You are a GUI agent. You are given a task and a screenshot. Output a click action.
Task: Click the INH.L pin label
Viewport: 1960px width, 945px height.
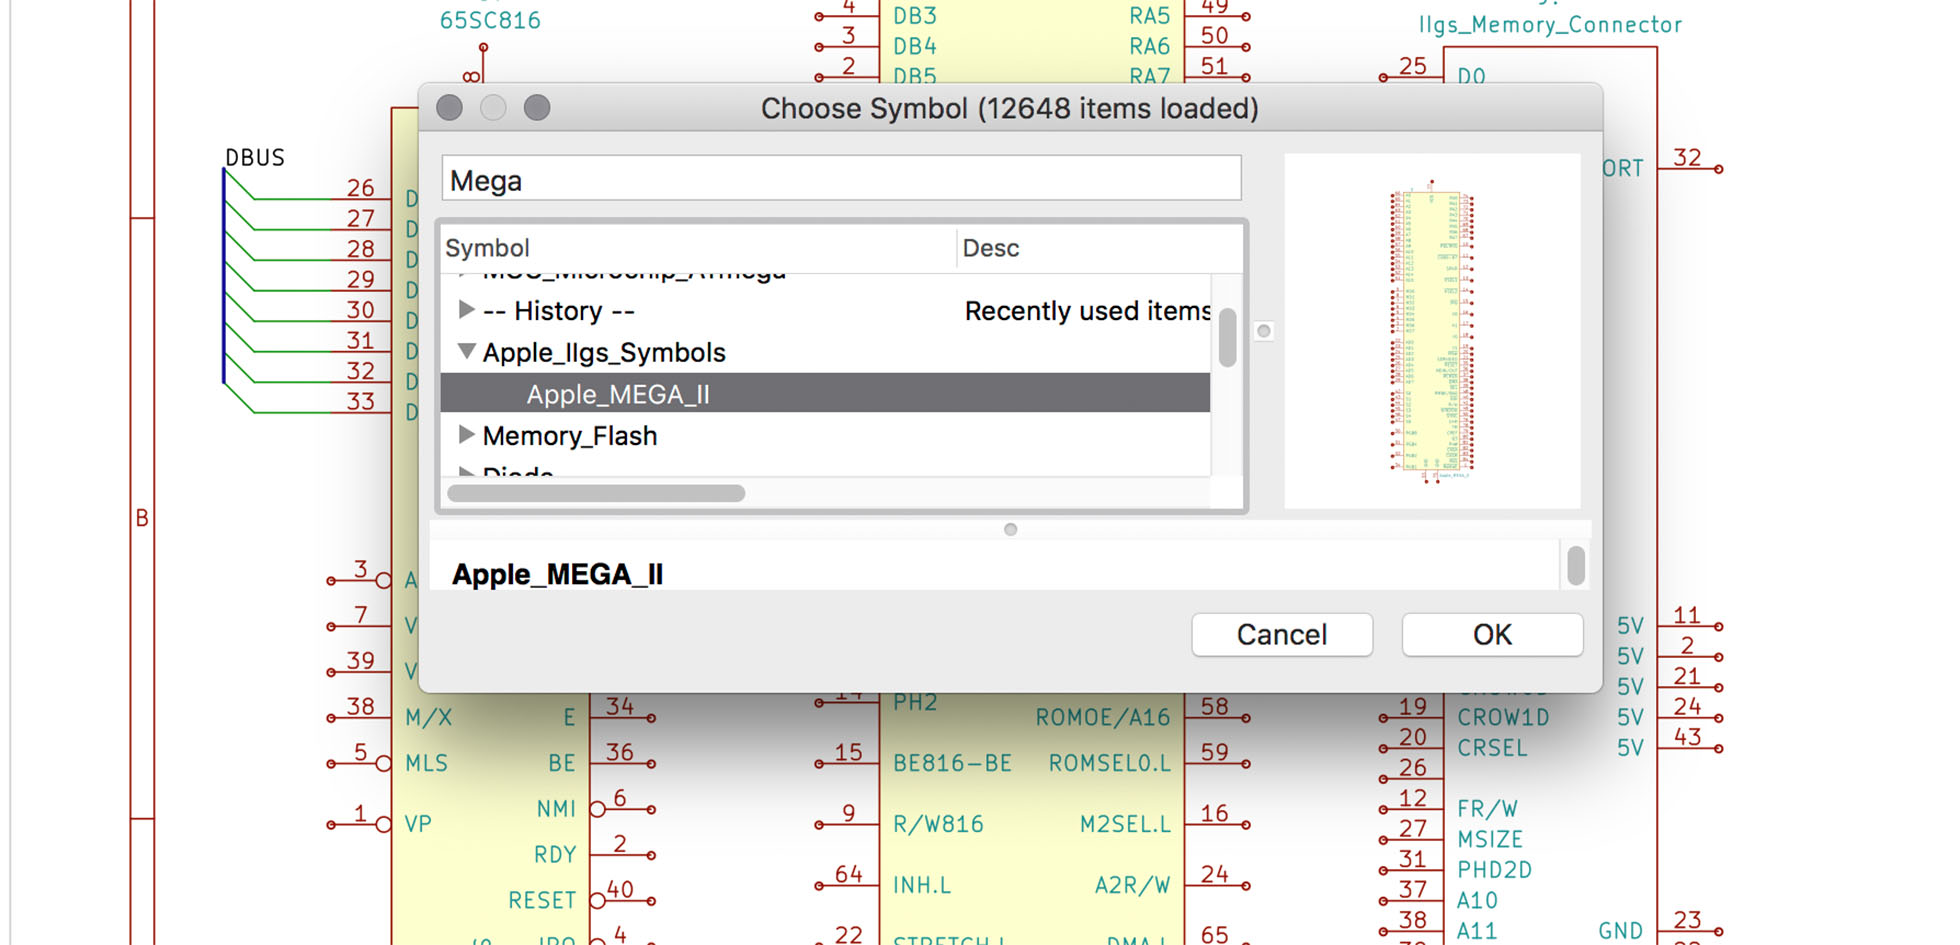coord(922,885)
